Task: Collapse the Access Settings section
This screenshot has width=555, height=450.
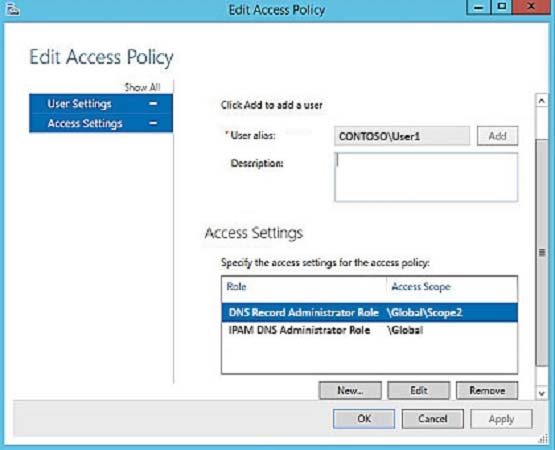Action: point(153,123)
